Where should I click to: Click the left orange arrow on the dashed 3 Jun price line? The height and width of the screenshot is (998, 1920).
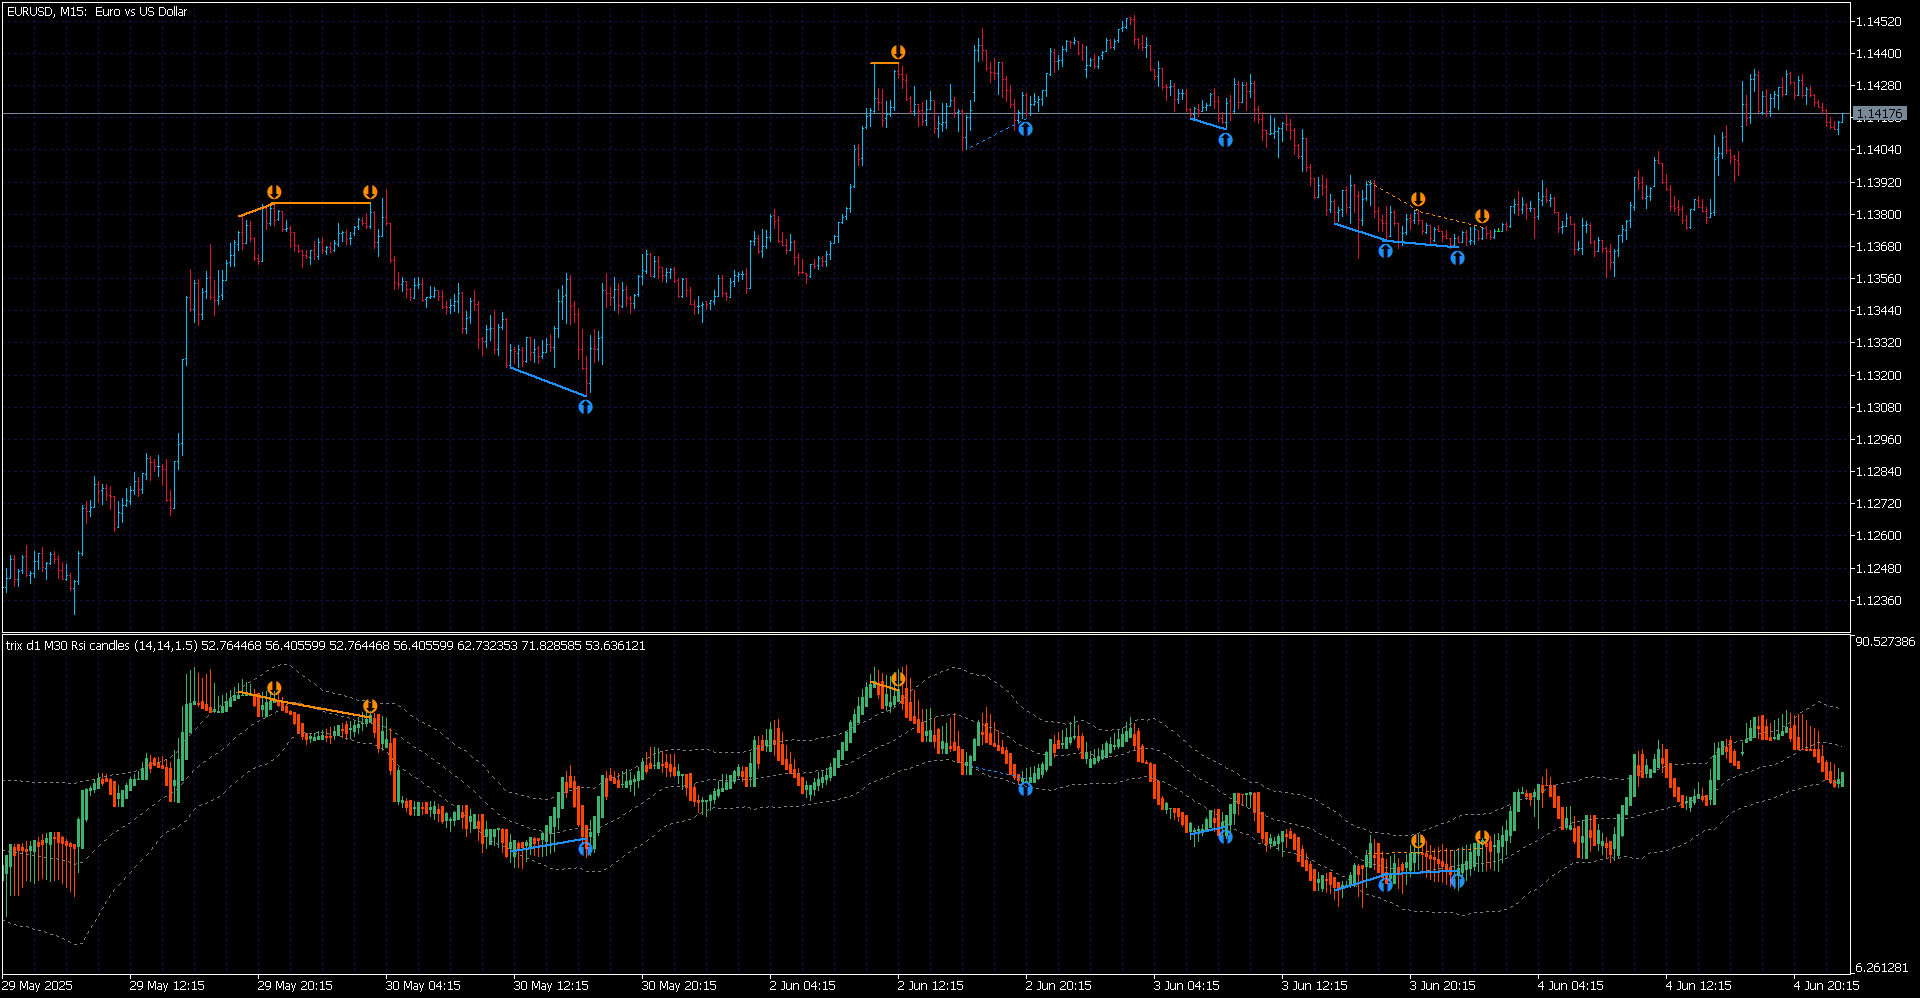click(1418, 200)
